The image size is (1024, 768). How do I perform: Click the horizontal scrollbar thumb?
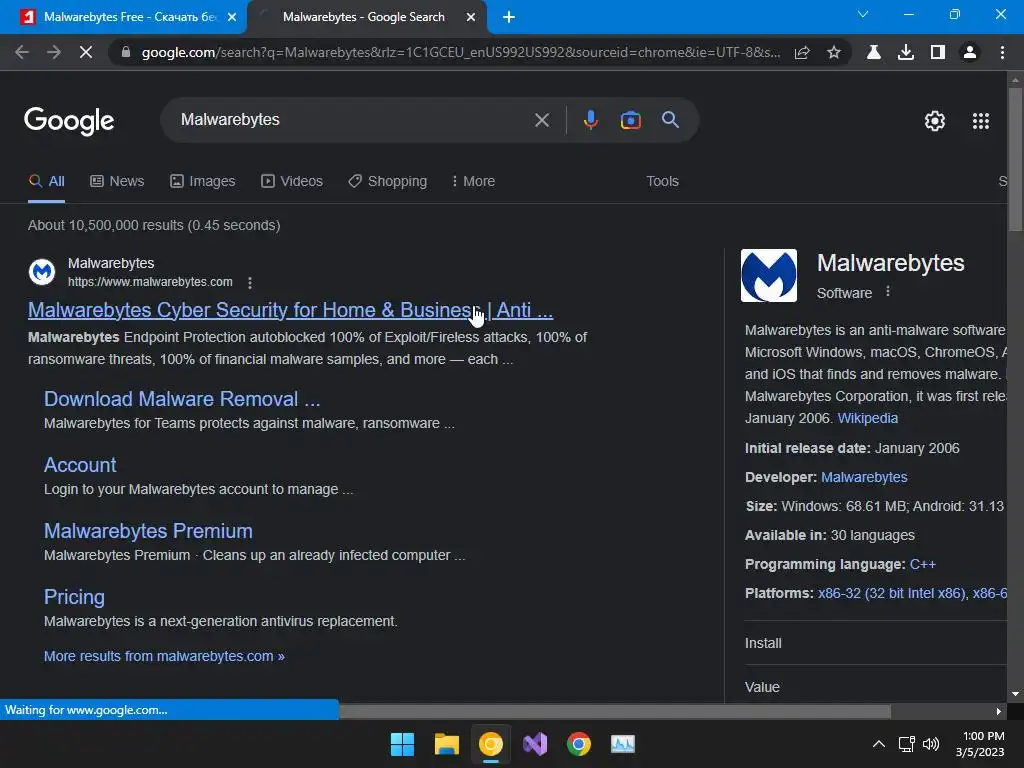pyautogui.click(x=615, y=711)
